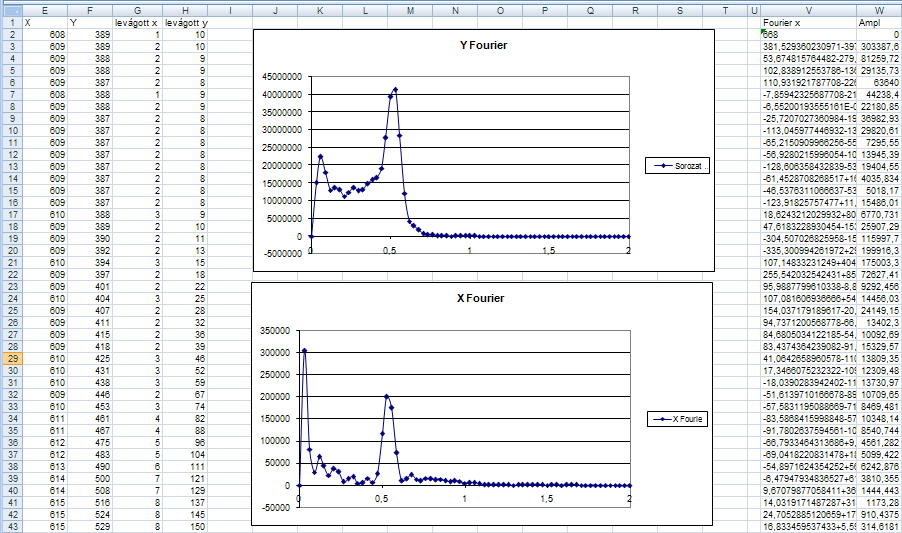The width and height of the screenshot is (902, 533).
Task: Select Y value 425 in row 29
Action: point(90,358)
